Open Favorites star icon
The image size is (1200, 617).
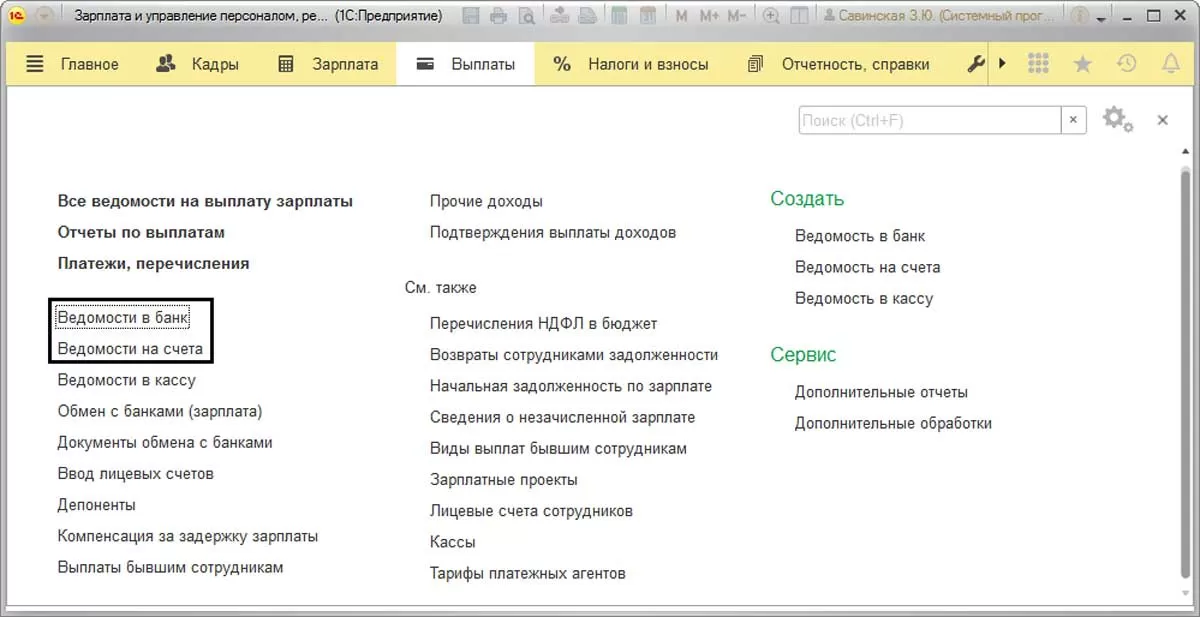(1082, 64)
